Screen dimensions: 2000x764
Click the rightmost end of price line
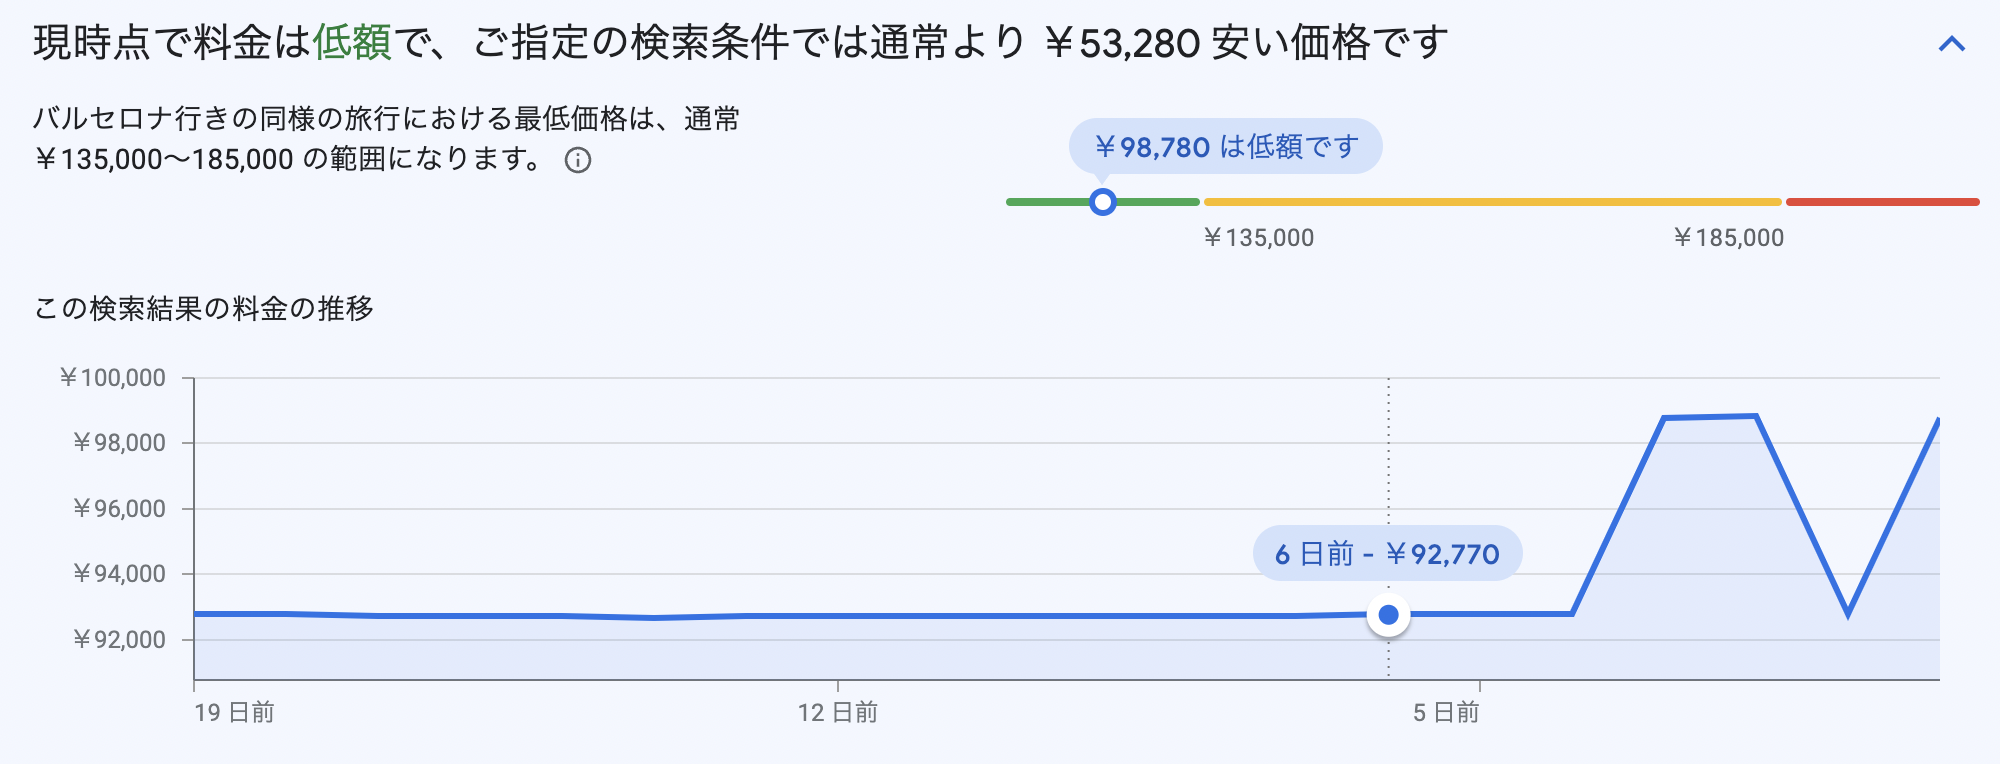[x=1937, y=421]
